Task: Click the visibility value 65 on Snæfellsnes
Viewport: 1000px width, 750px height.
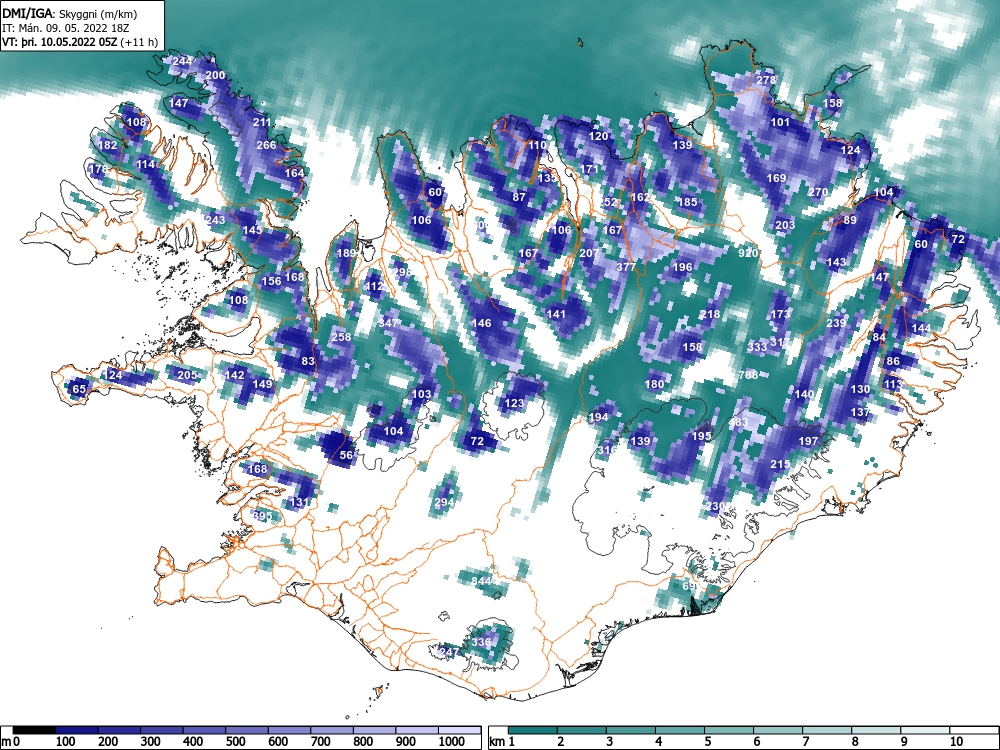Action: 79,389
